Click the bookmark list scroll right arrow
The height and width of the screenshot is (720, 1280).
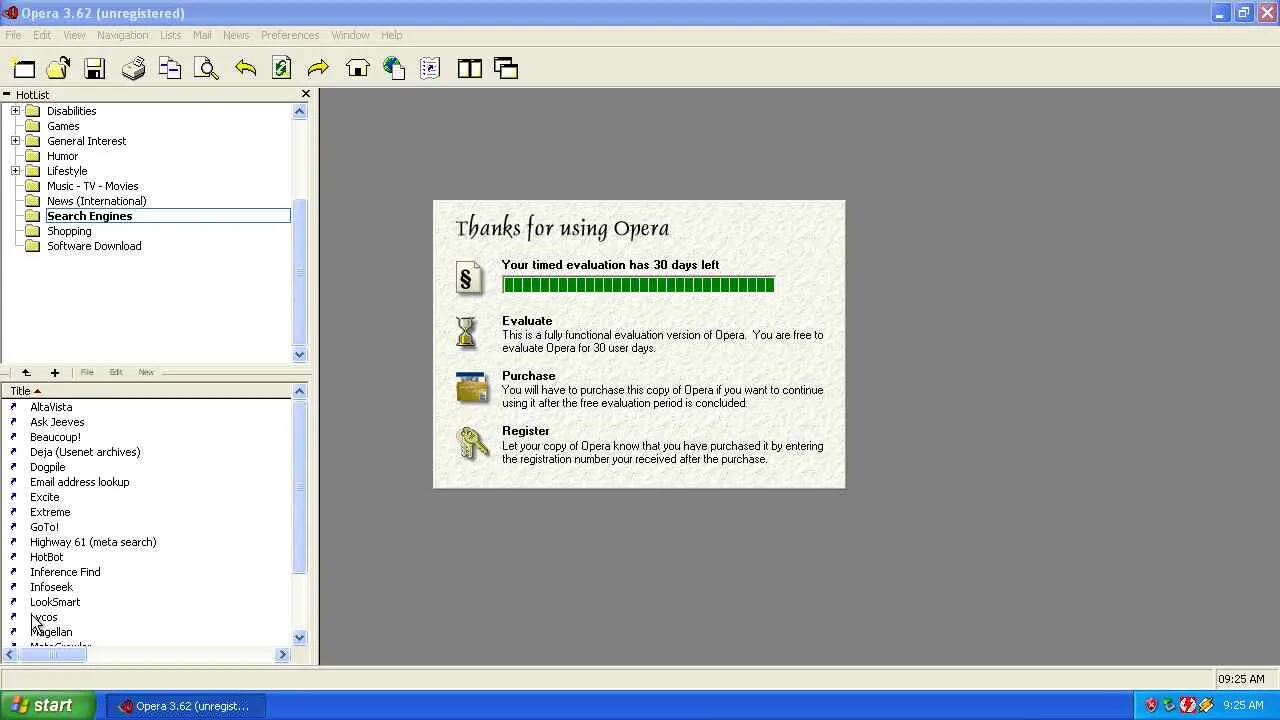282,655
